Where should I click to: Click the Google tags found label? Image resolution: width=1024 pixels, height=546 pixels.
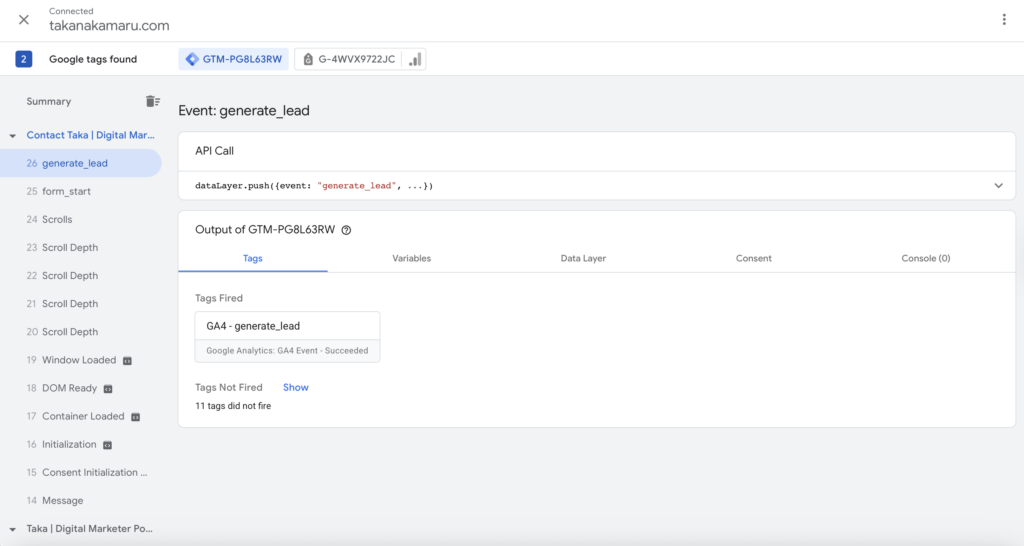(93, 59)
